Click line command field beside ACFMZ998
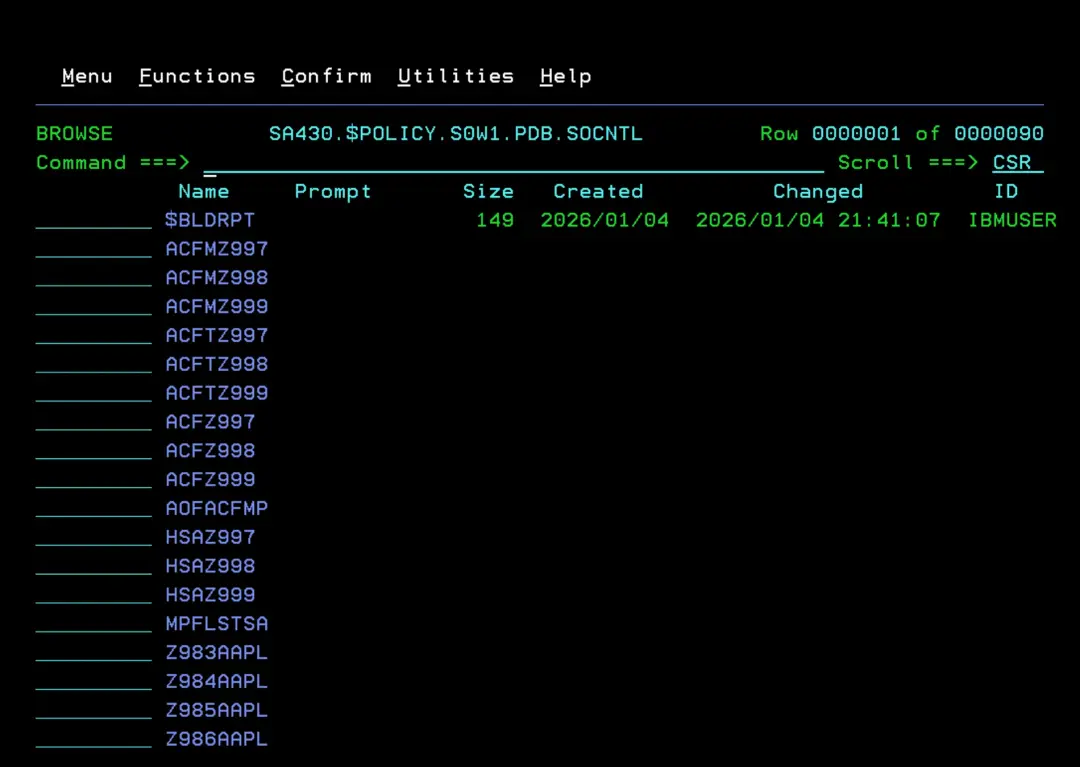The width and height of the screenshot is (1080, 767). 94,278
